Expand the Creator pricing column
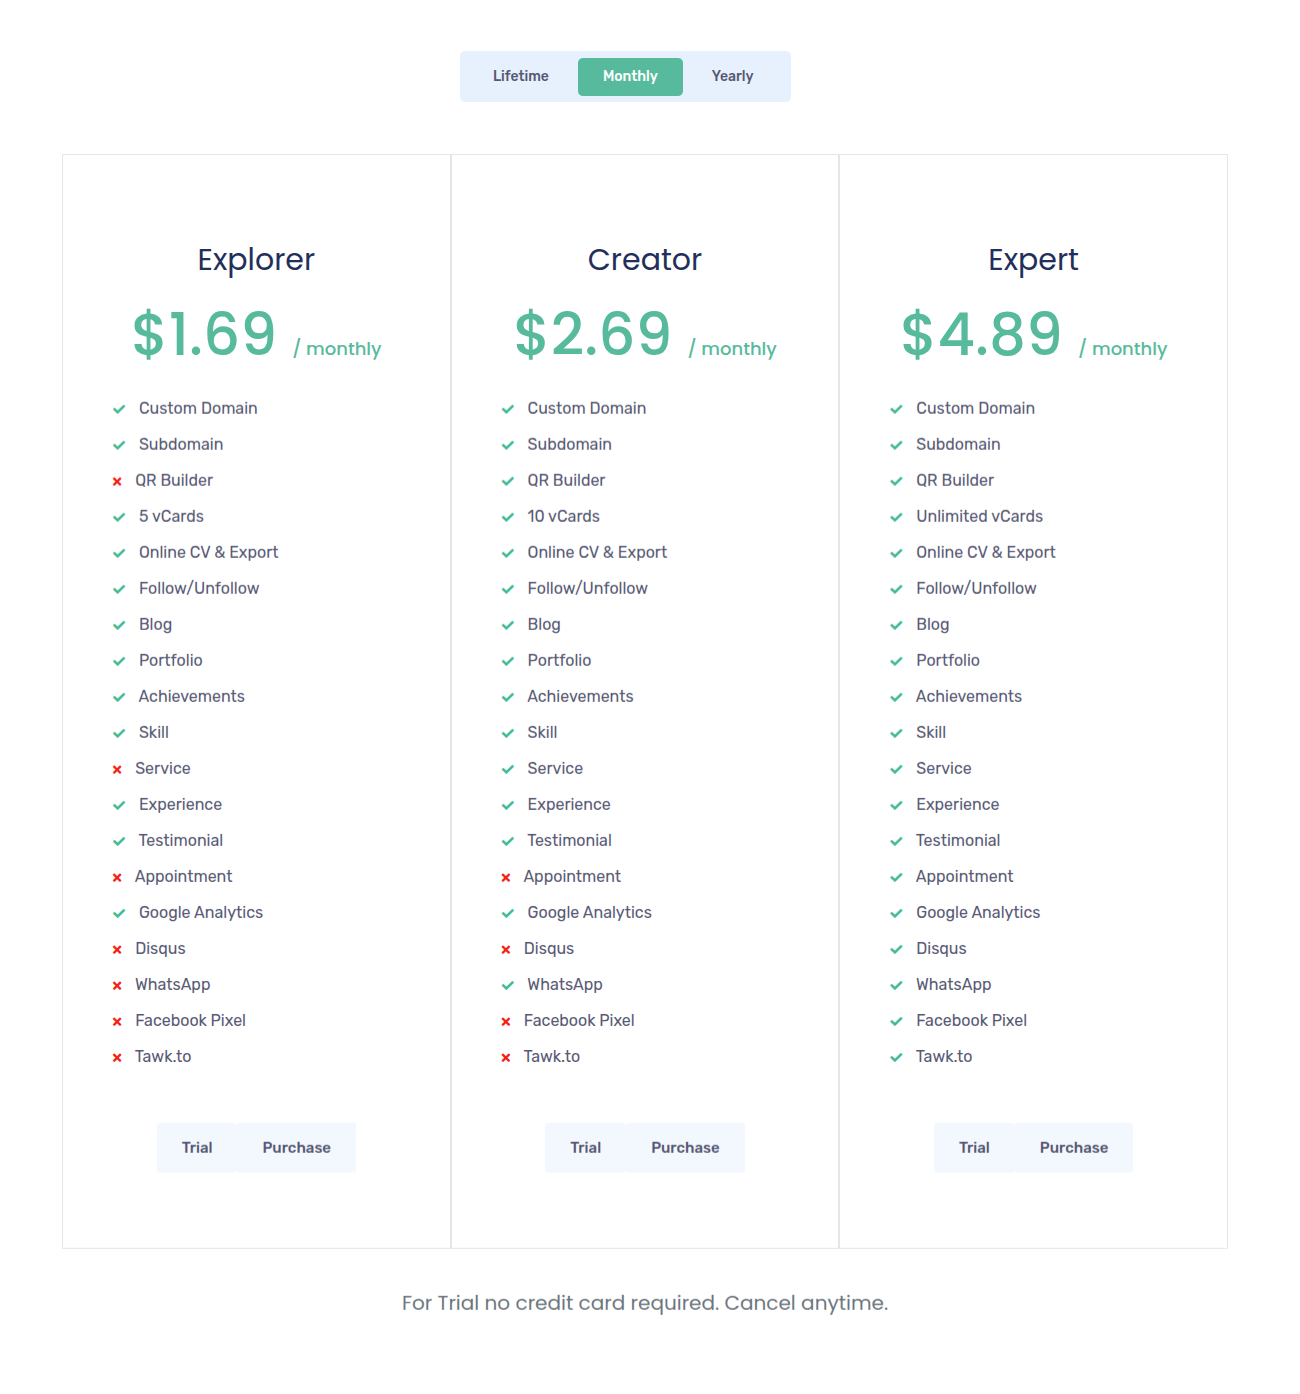Image resolution: width=1300 pixels, height=1394 pixels. pyautogui.click(x=644, y=260)
